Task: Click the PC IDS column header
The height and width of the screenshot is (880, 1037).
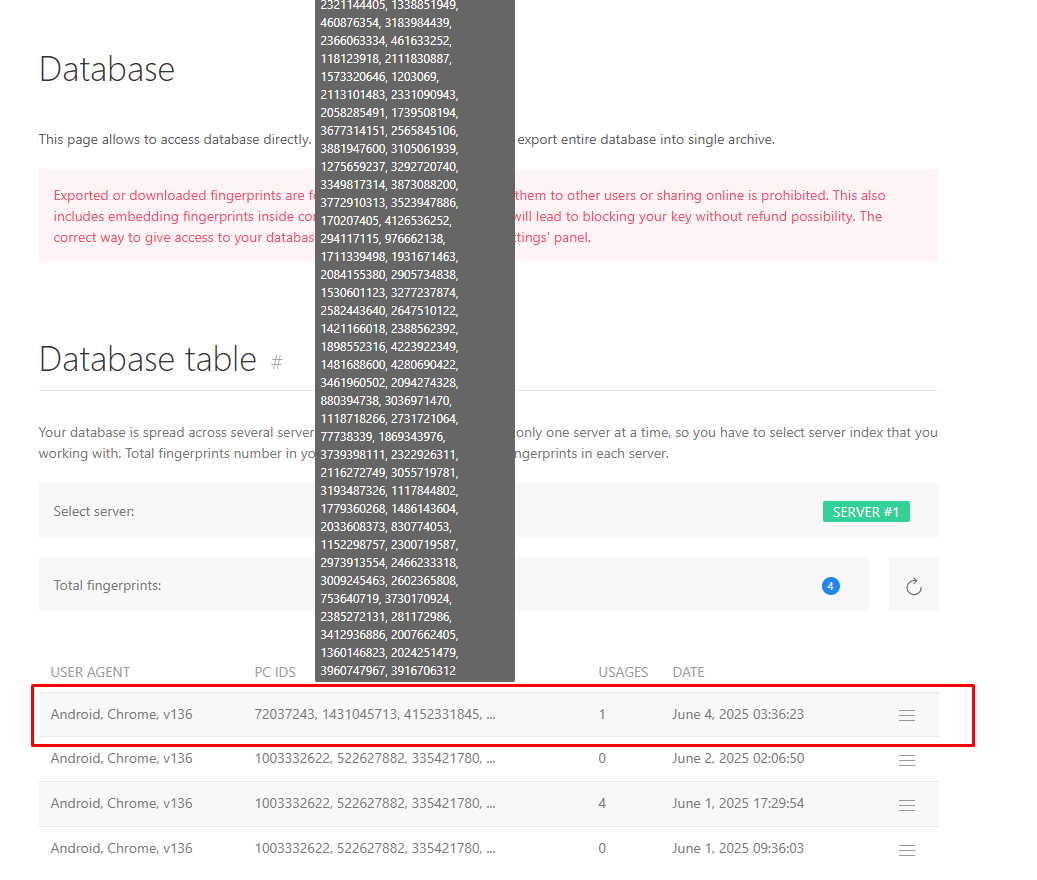Action: point(275,672)
